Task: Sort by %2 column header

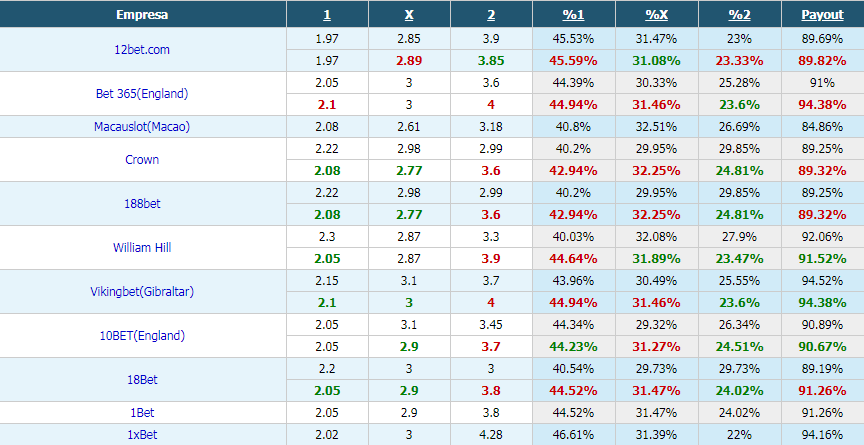Action: tap(739, 15)
